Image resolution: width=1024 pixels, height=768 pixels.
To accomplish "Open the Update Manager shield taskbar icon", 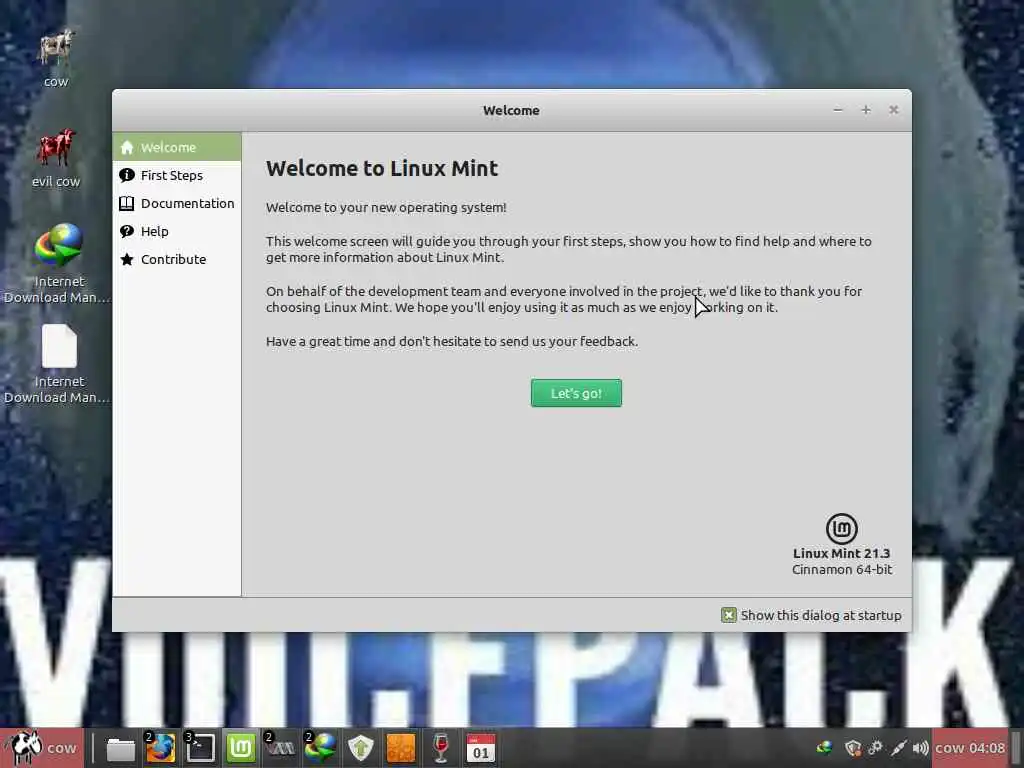I will coord(360,748).
